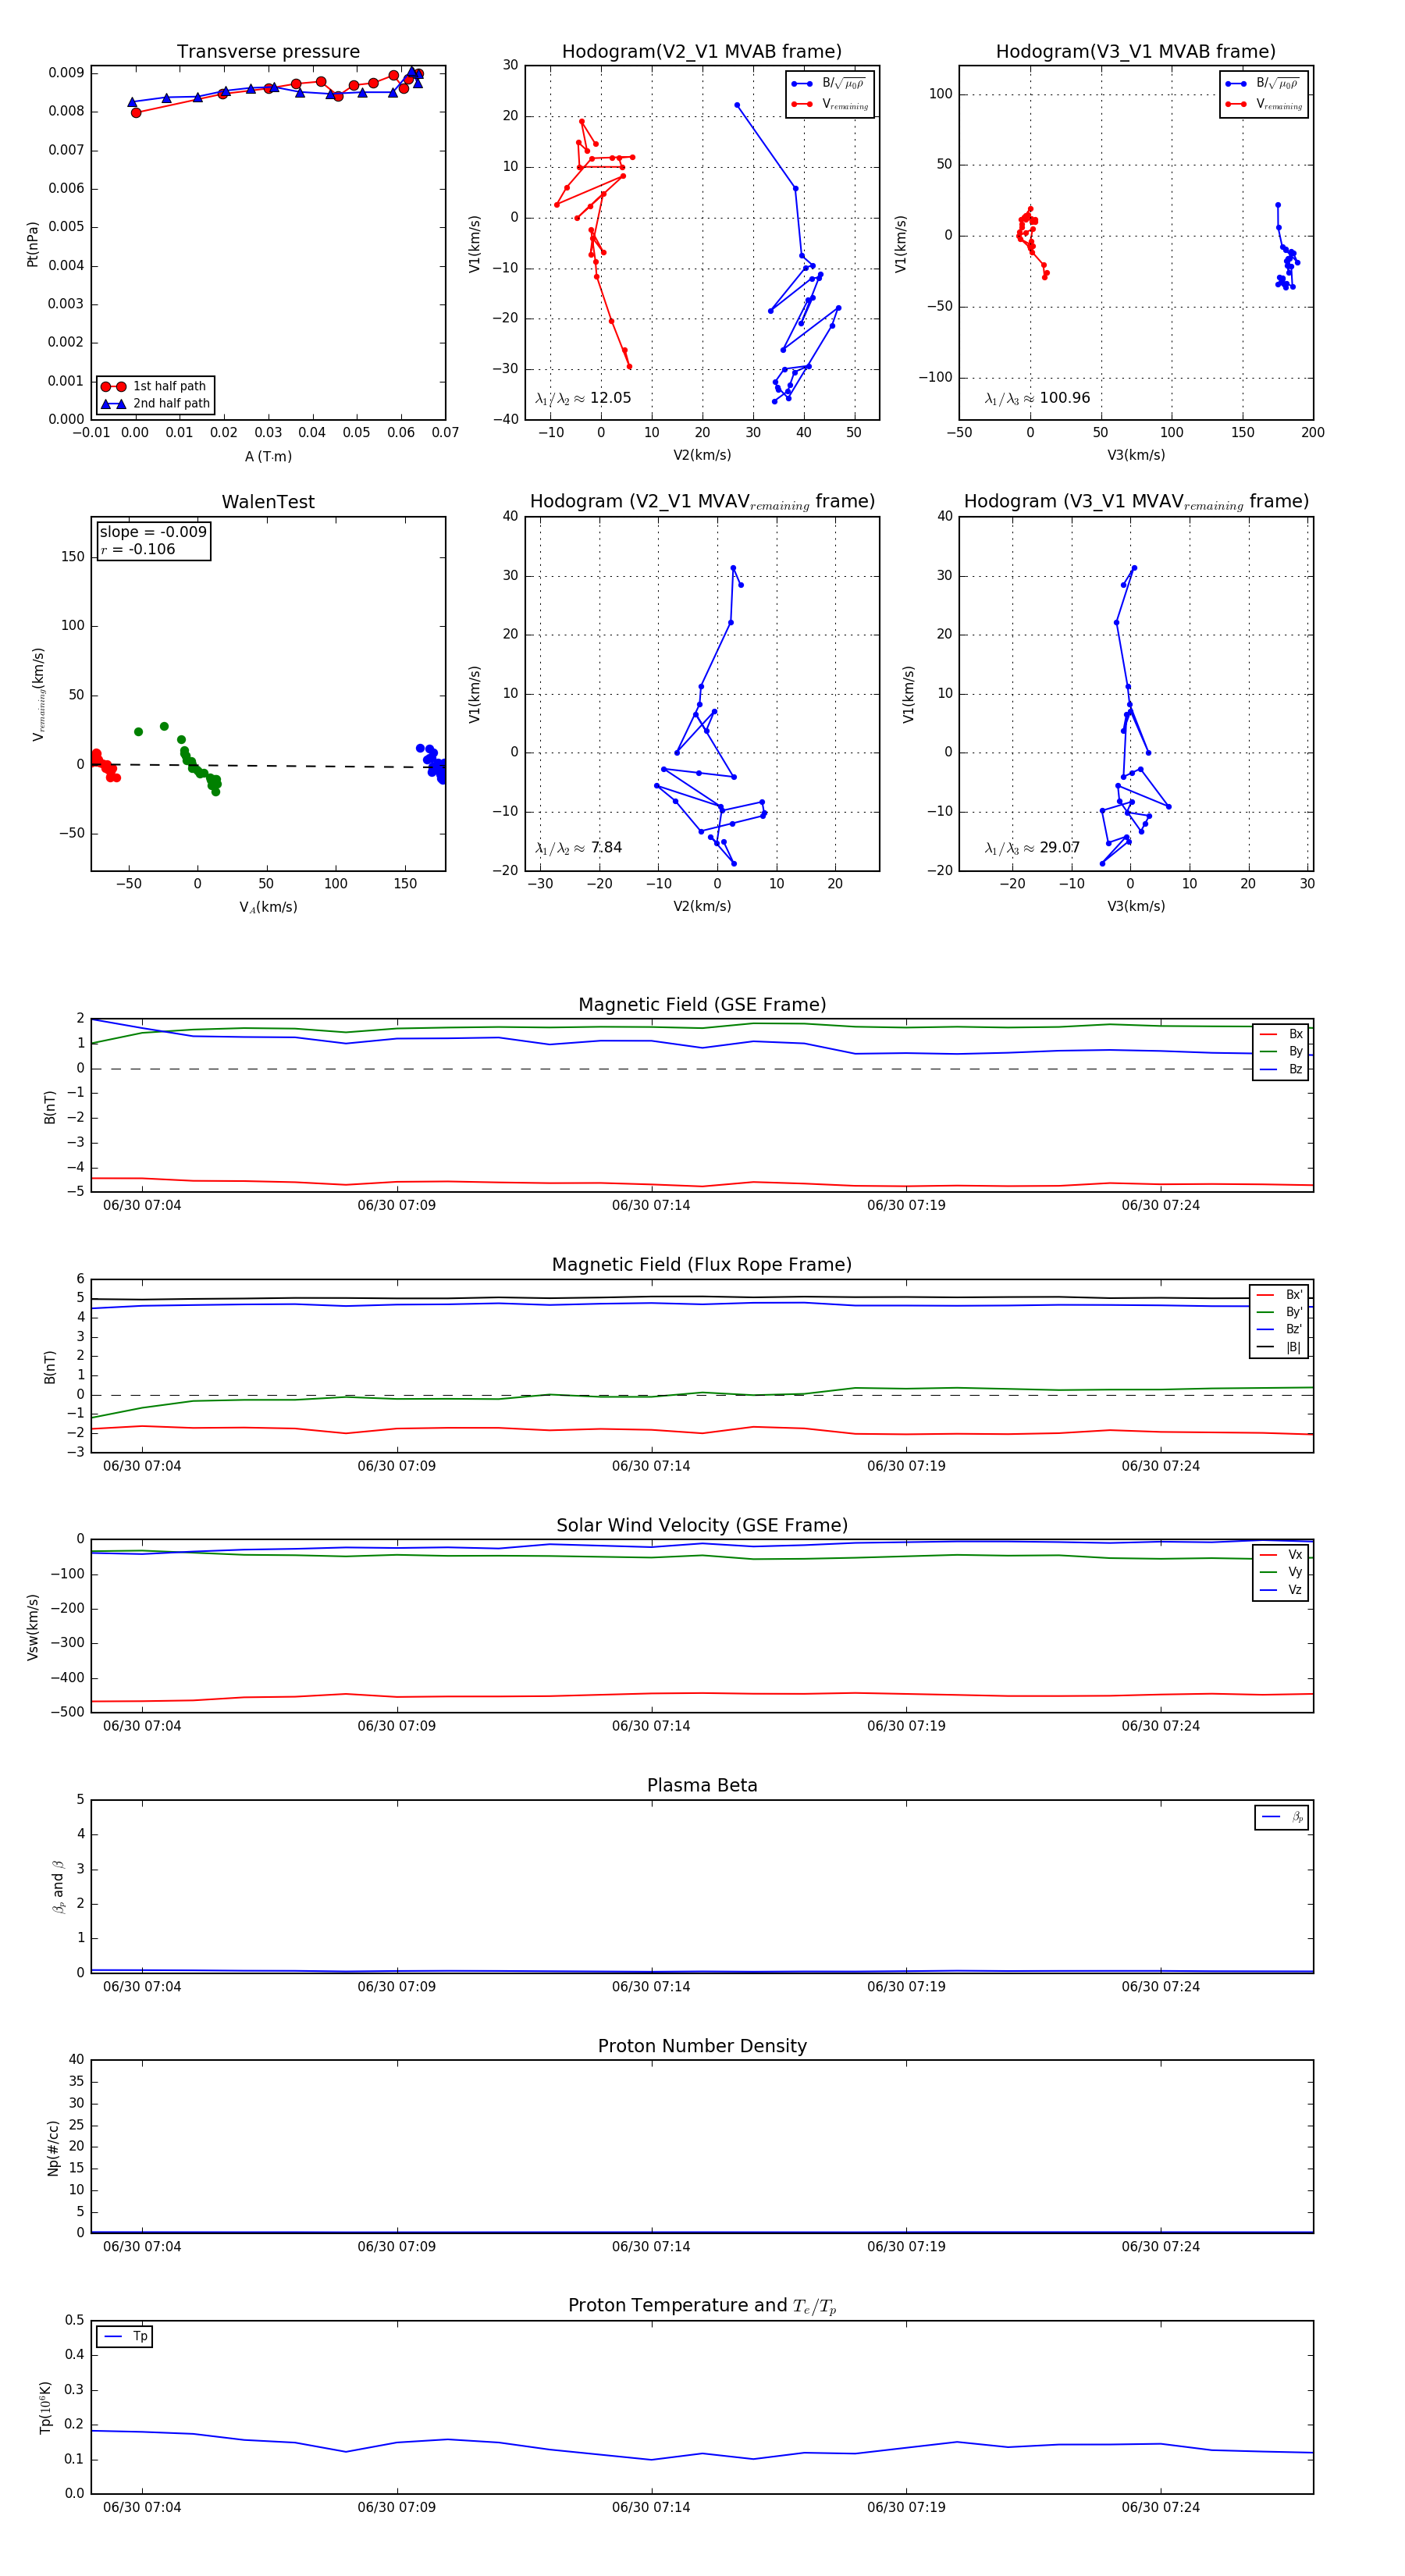Select the 'Magnetic Field (GSE Frame)' title
This screenshot has height=2576, width=1405.
click(x=702, y=1005)
